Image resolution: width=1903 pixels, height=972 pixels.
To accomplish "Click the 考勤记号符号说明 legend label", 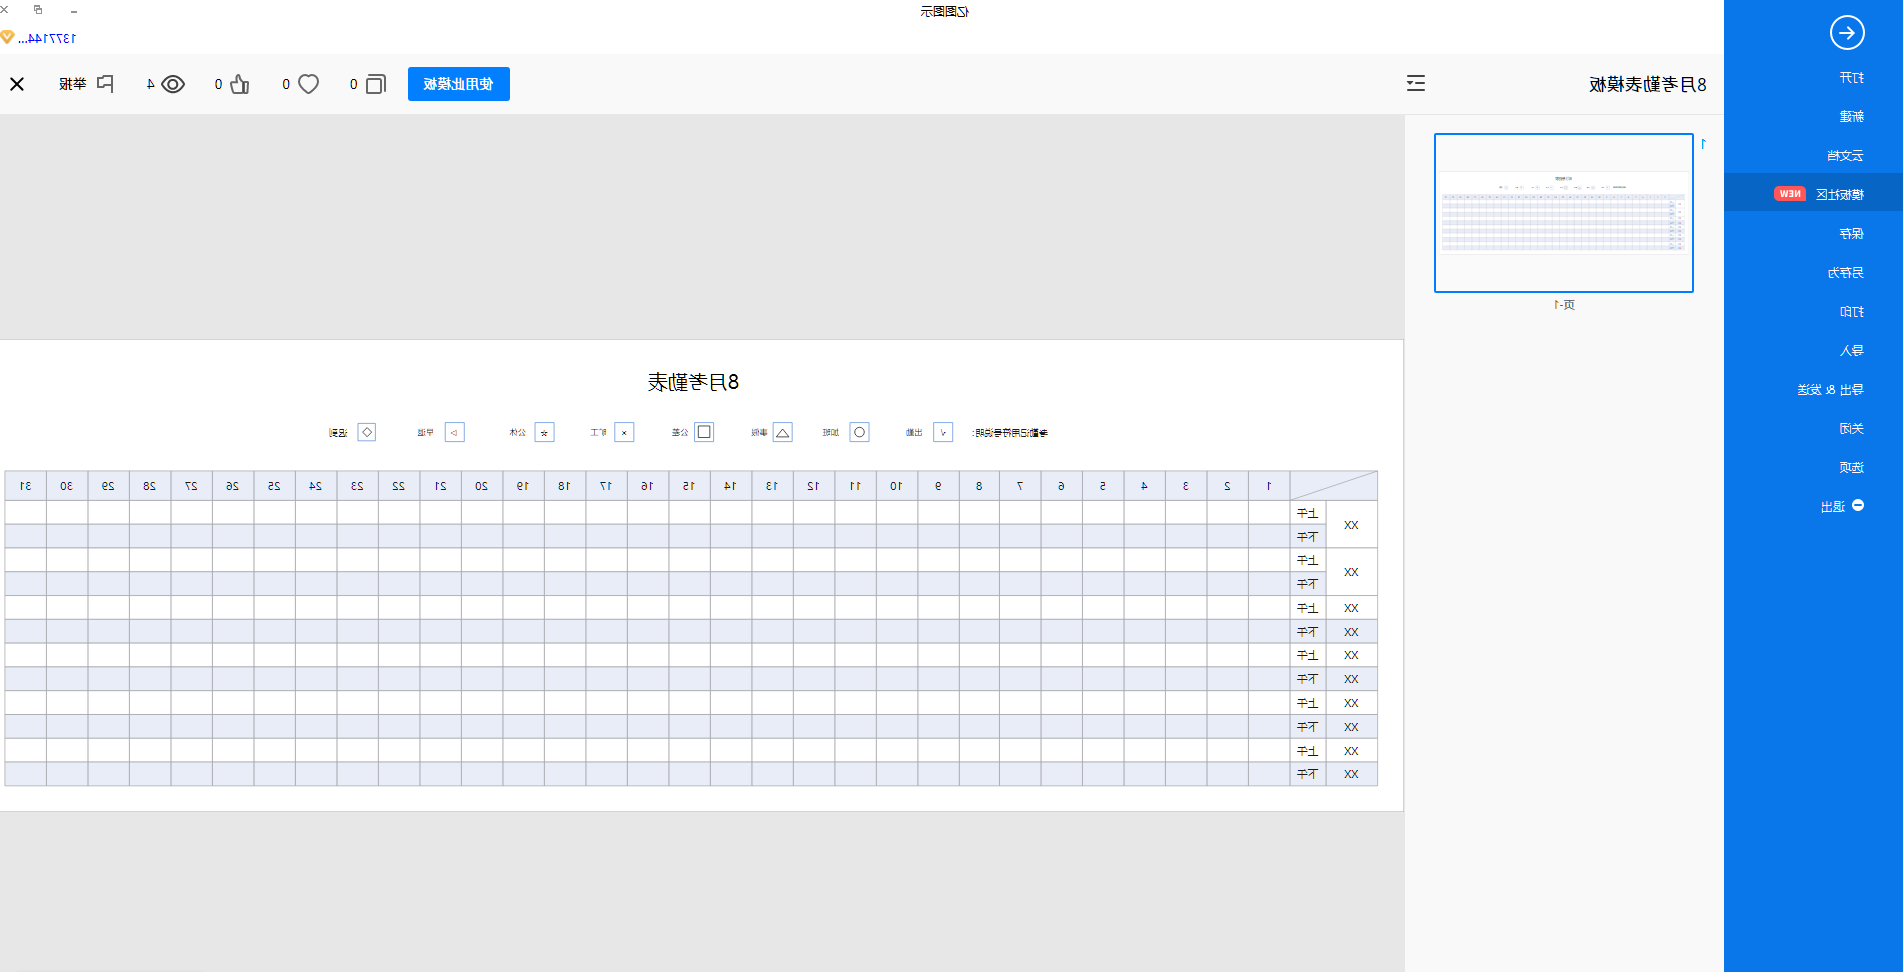I will (x=1010, y=433).
